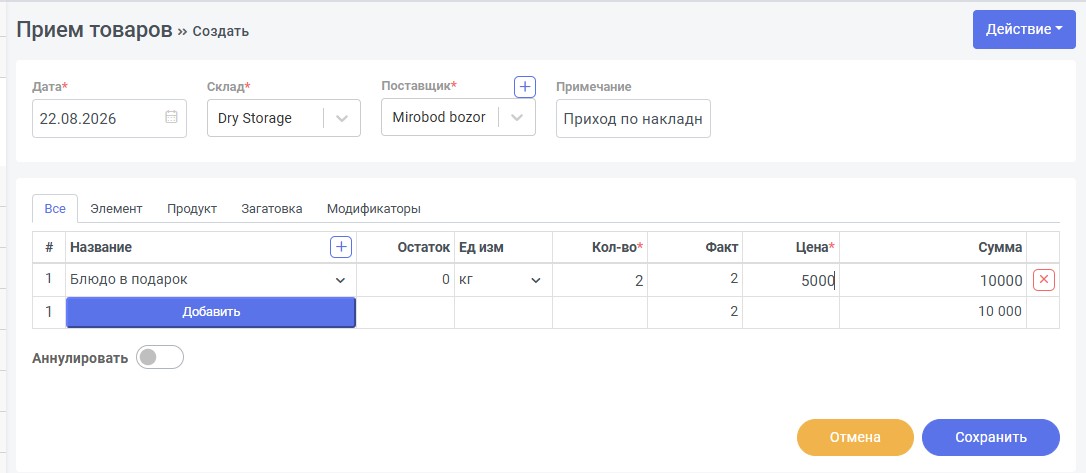This screenshot has height=473, width=1086.
Task: Click the Факт cell in first row
Action: point(695,280)
